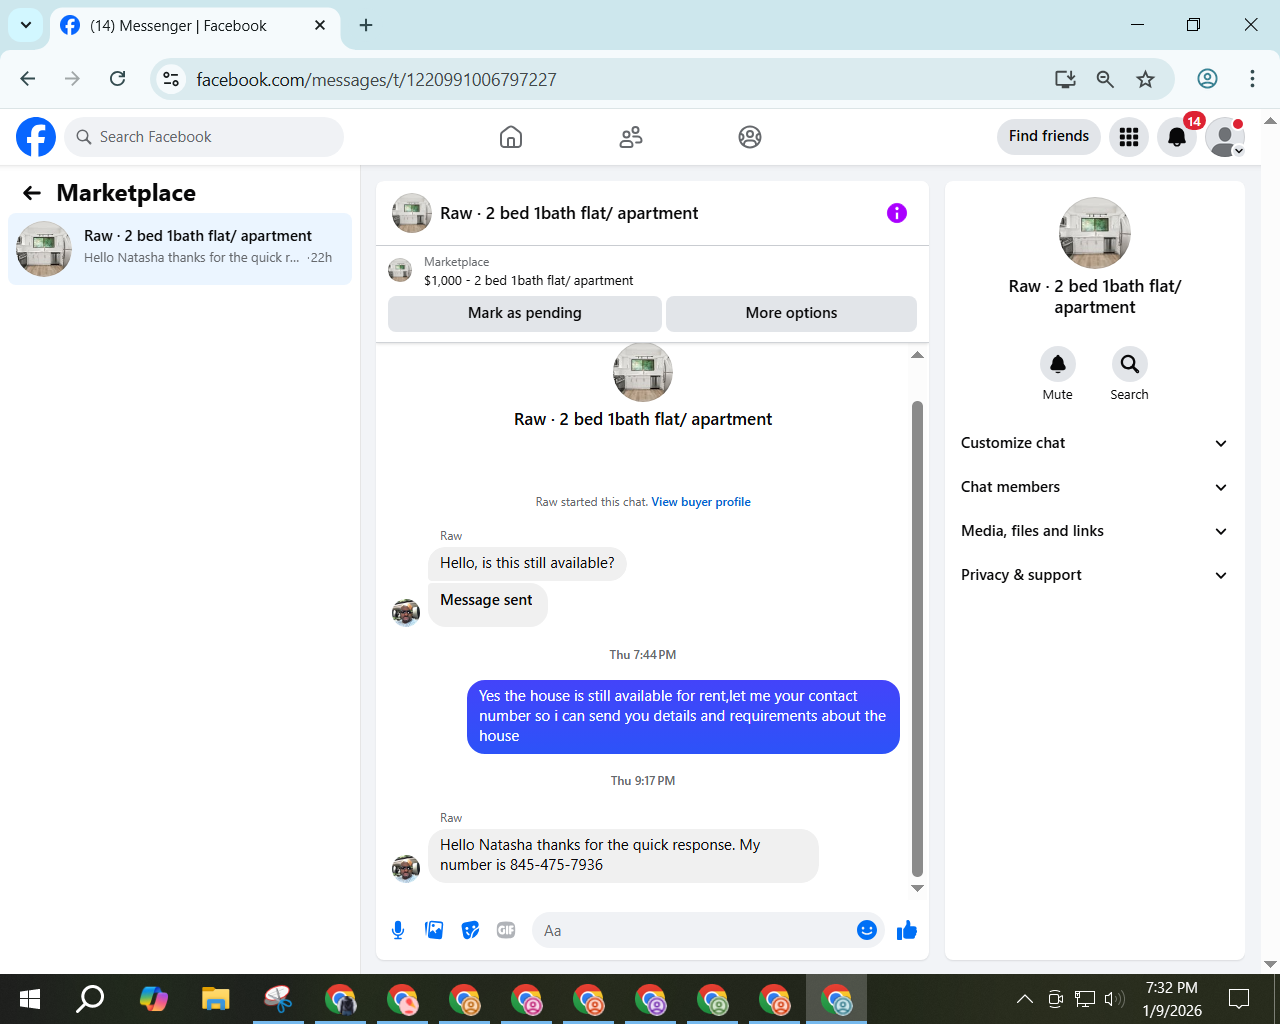Choose a sticker icon
The image size is (1280, 1024).
[x=470, y=930]
